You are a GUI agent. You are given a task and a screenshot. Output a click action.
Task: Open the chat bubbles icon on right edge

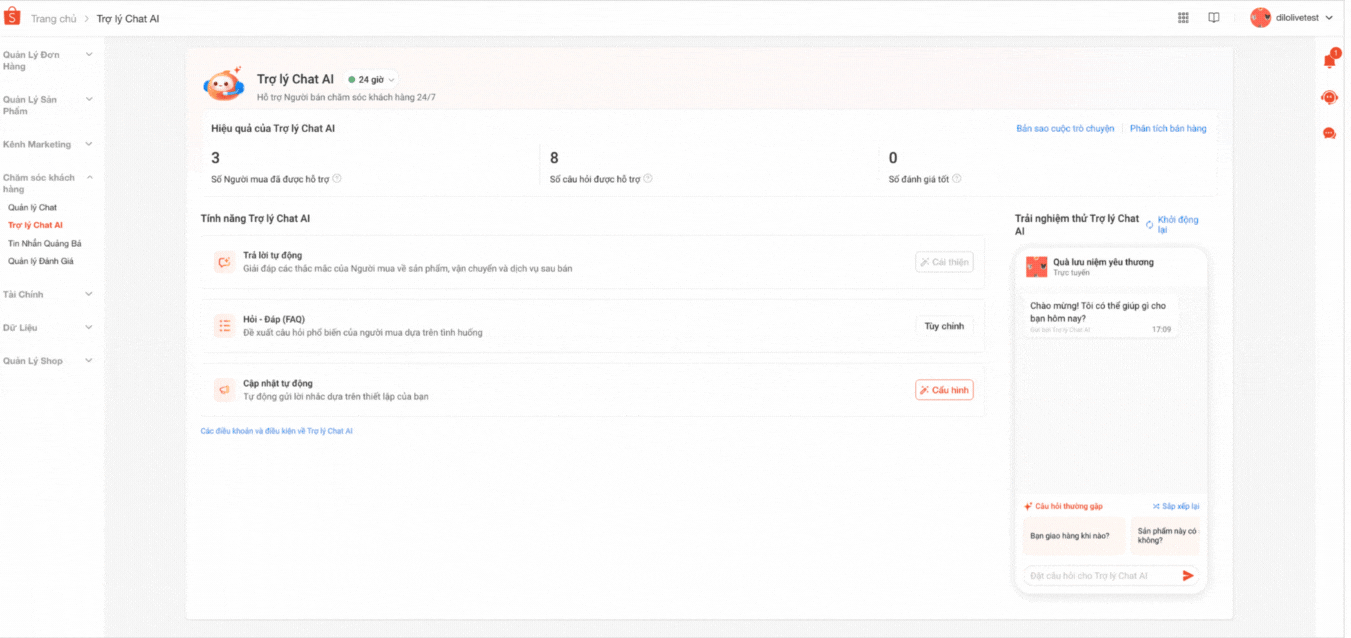tap(1329, 133)
